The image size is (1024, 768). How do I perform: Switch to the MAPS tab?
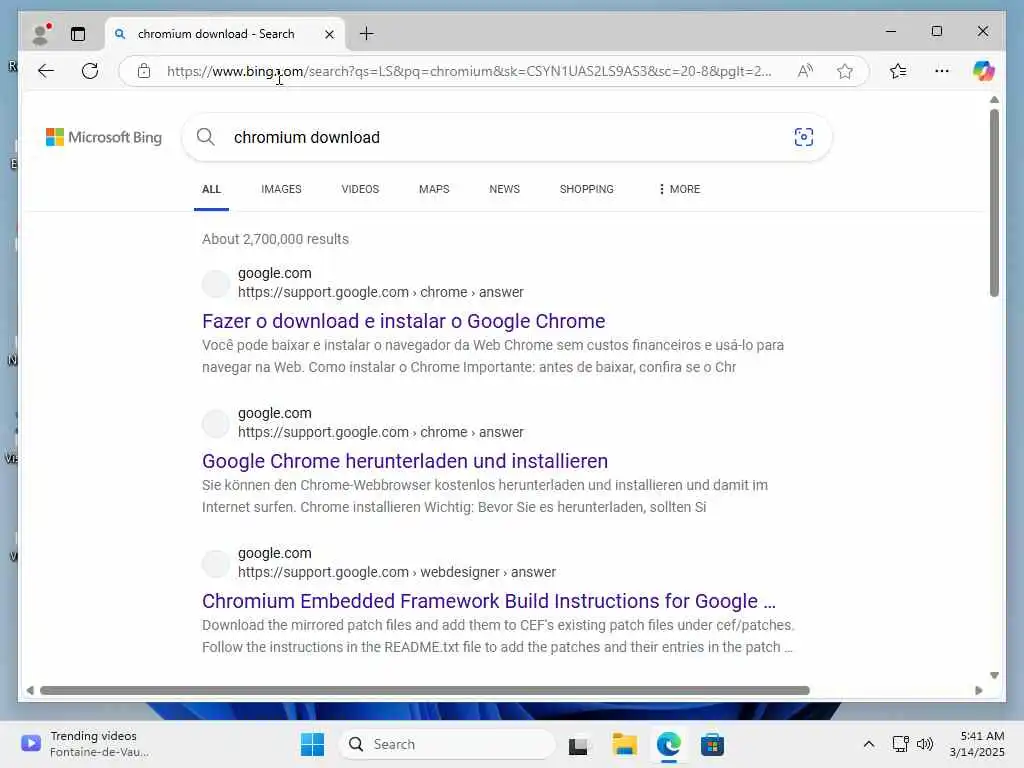(434, 189)
